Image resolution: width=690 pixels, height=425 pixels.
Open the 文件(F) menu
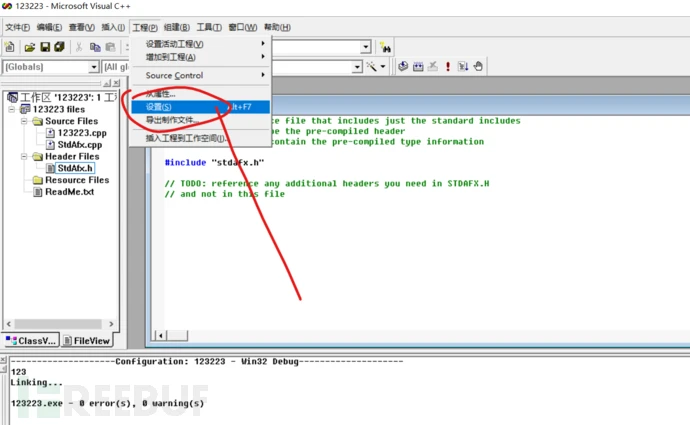click(x=17, y=27)
